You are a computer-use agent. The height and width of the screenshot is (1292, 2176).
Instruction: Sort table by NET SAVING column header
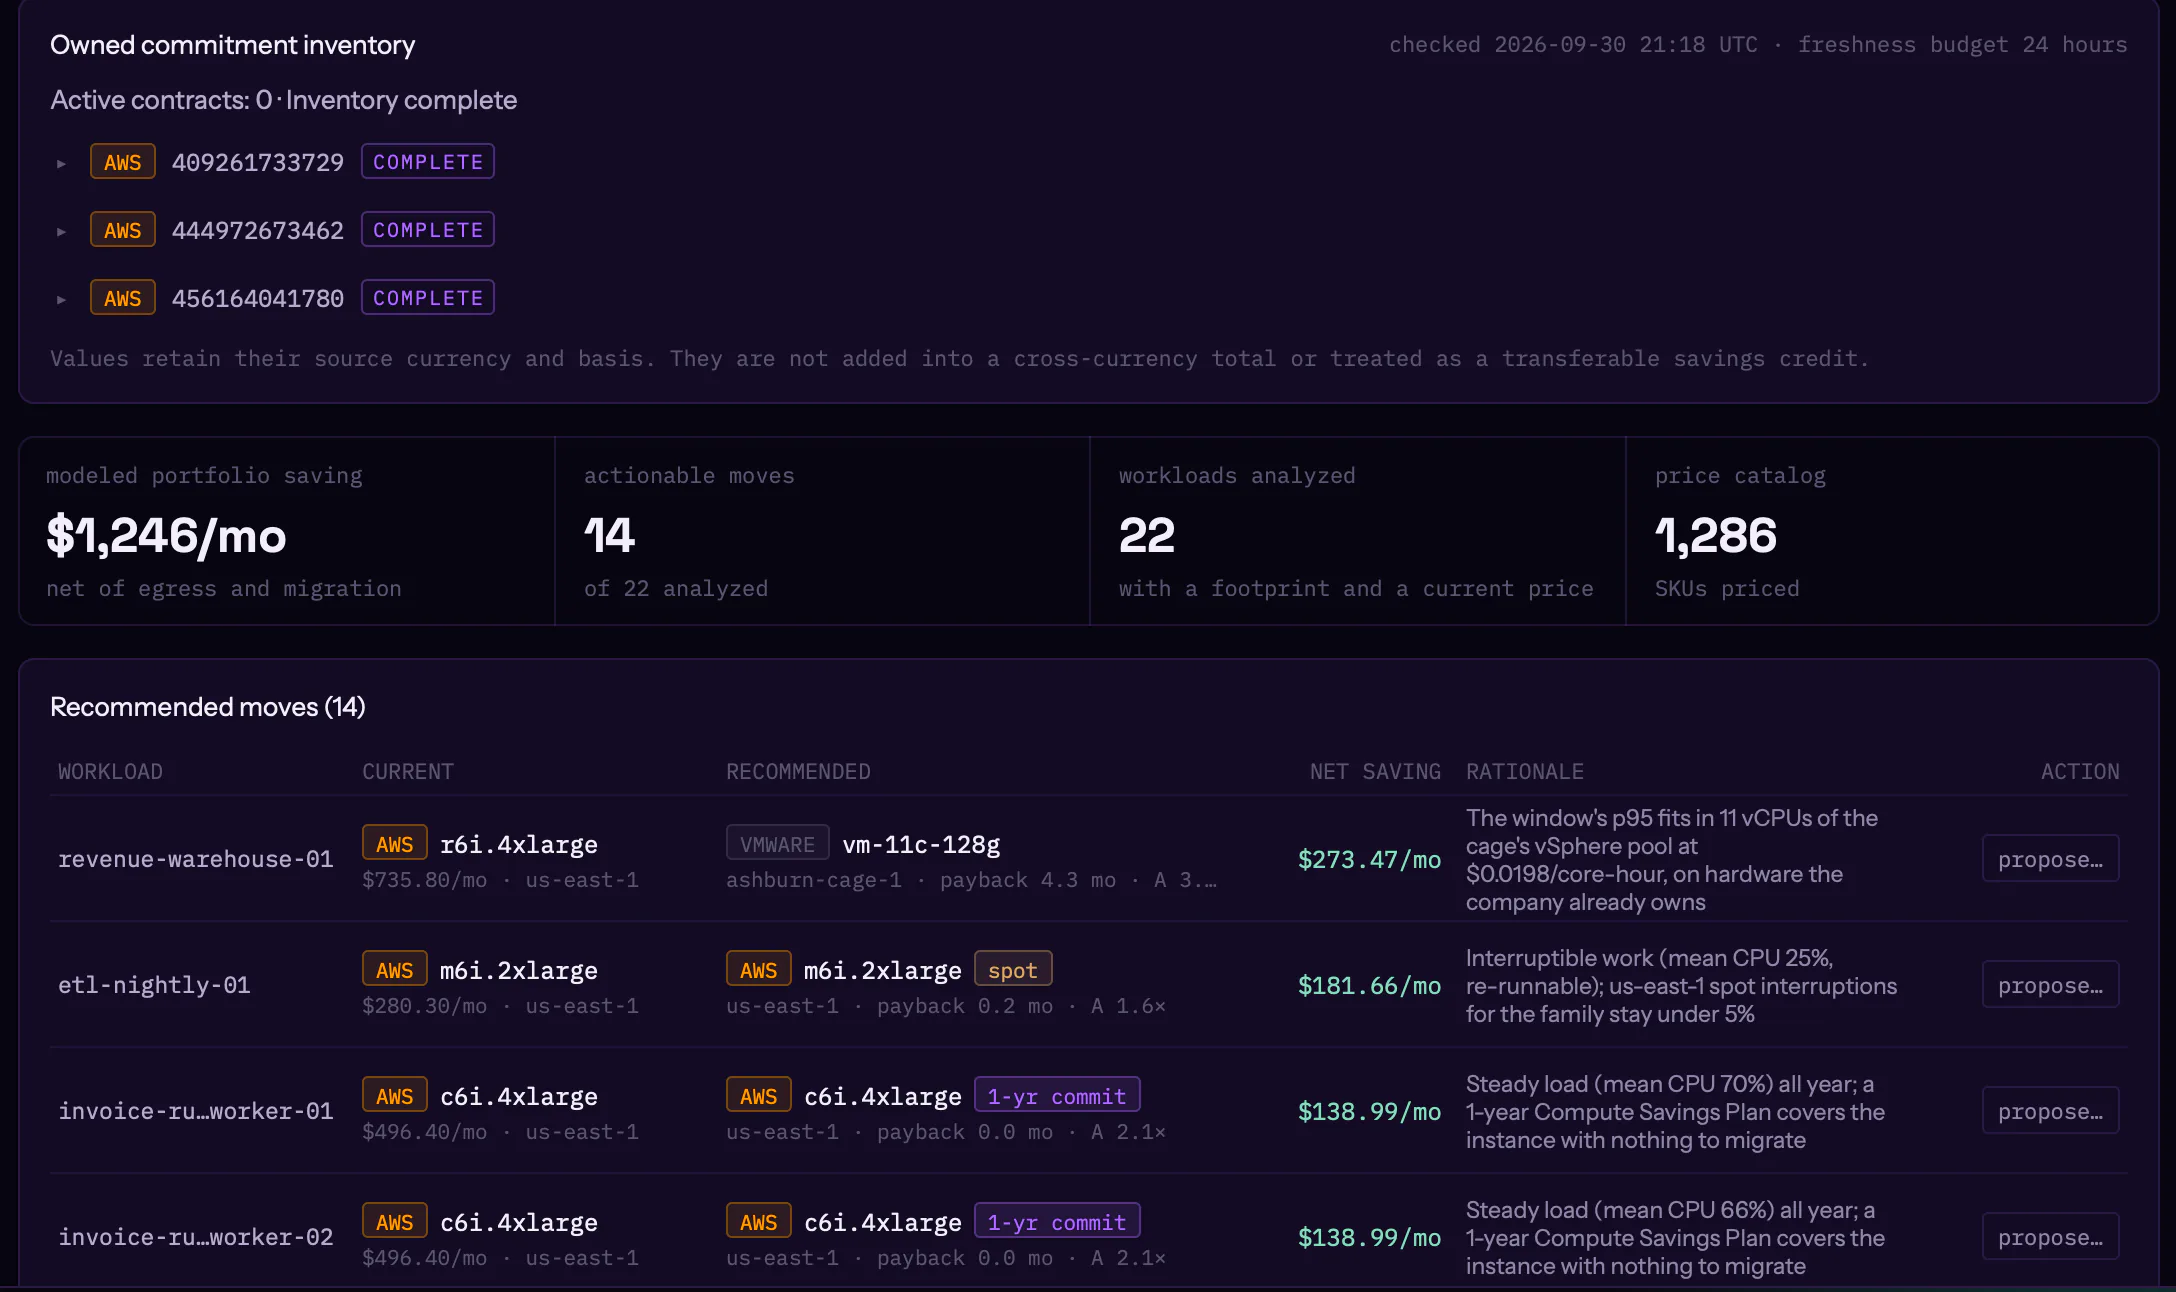click(1375, 772)
